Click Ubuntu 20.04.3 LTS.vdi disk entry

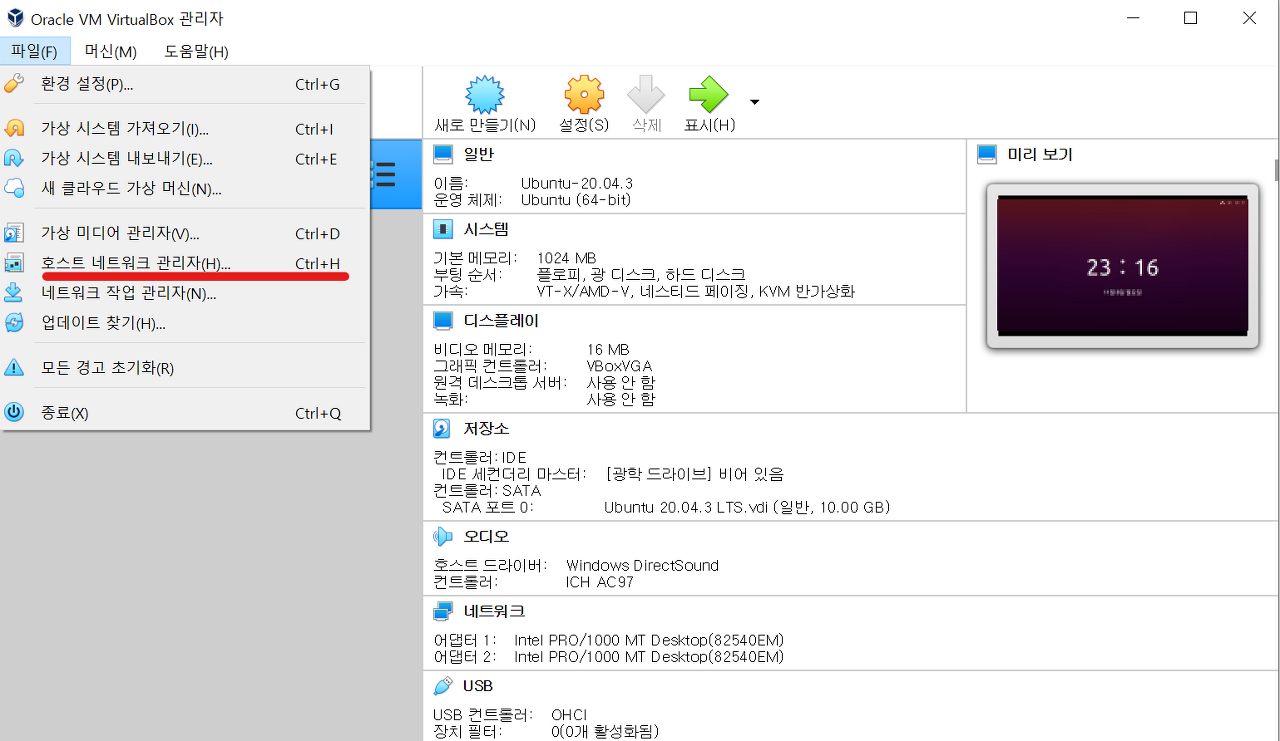[747, 507]
